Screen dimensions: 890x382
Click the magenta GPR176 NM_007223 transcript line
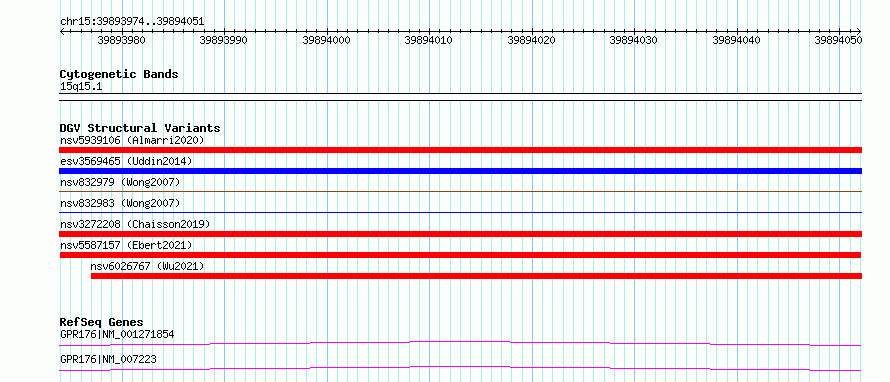[x=460, y=368]
